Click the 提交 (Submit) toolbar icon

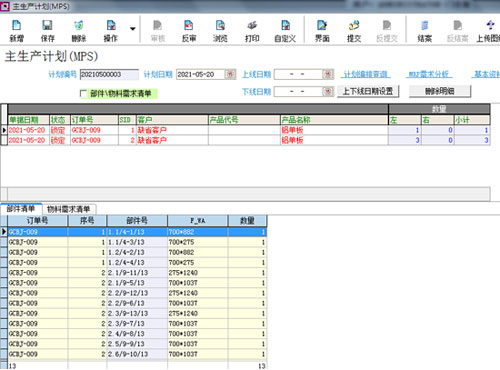click(354, 31)
